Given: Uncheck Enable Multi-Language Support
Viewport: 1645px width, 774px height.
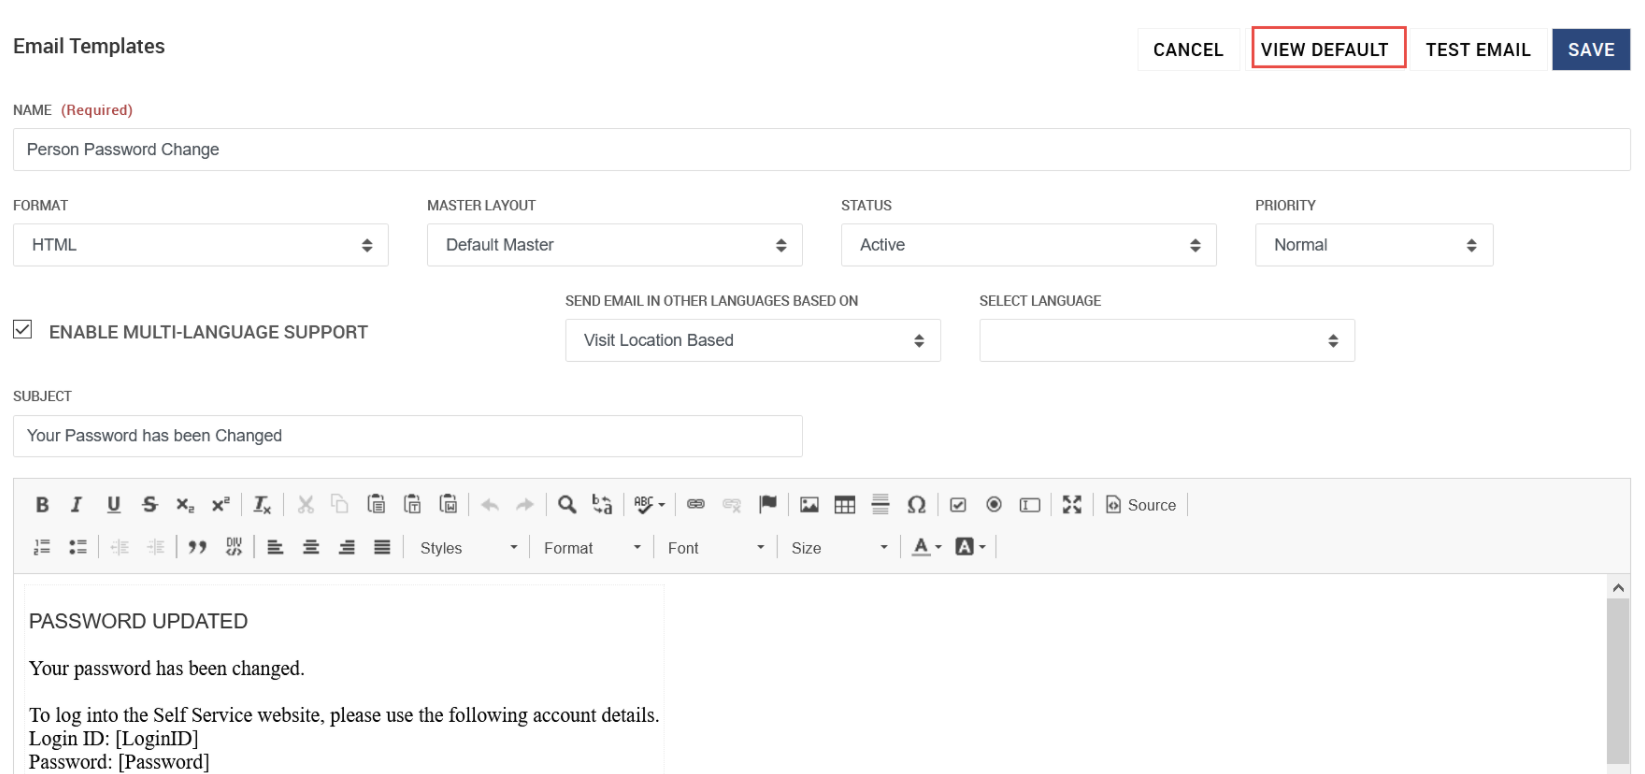Looking at the screenshot, I should click(23, 330).
